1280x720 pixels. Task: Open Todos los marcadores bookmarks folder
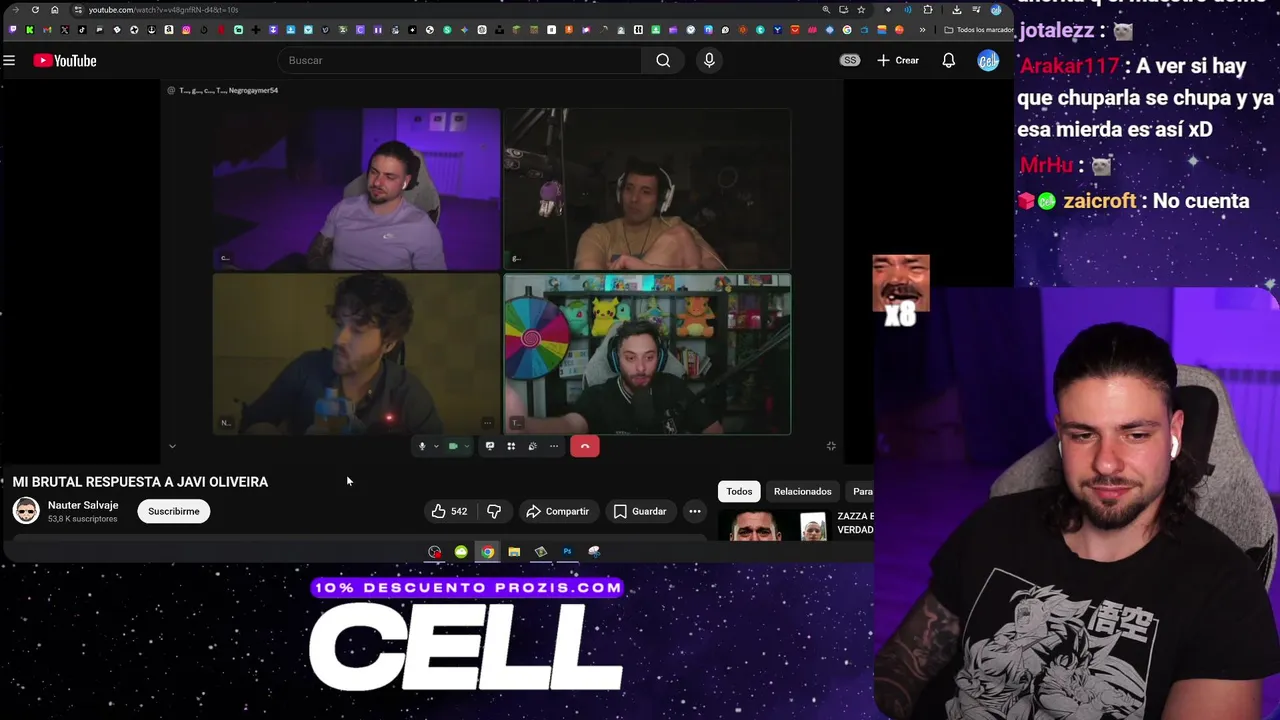[x=979, y=30]
